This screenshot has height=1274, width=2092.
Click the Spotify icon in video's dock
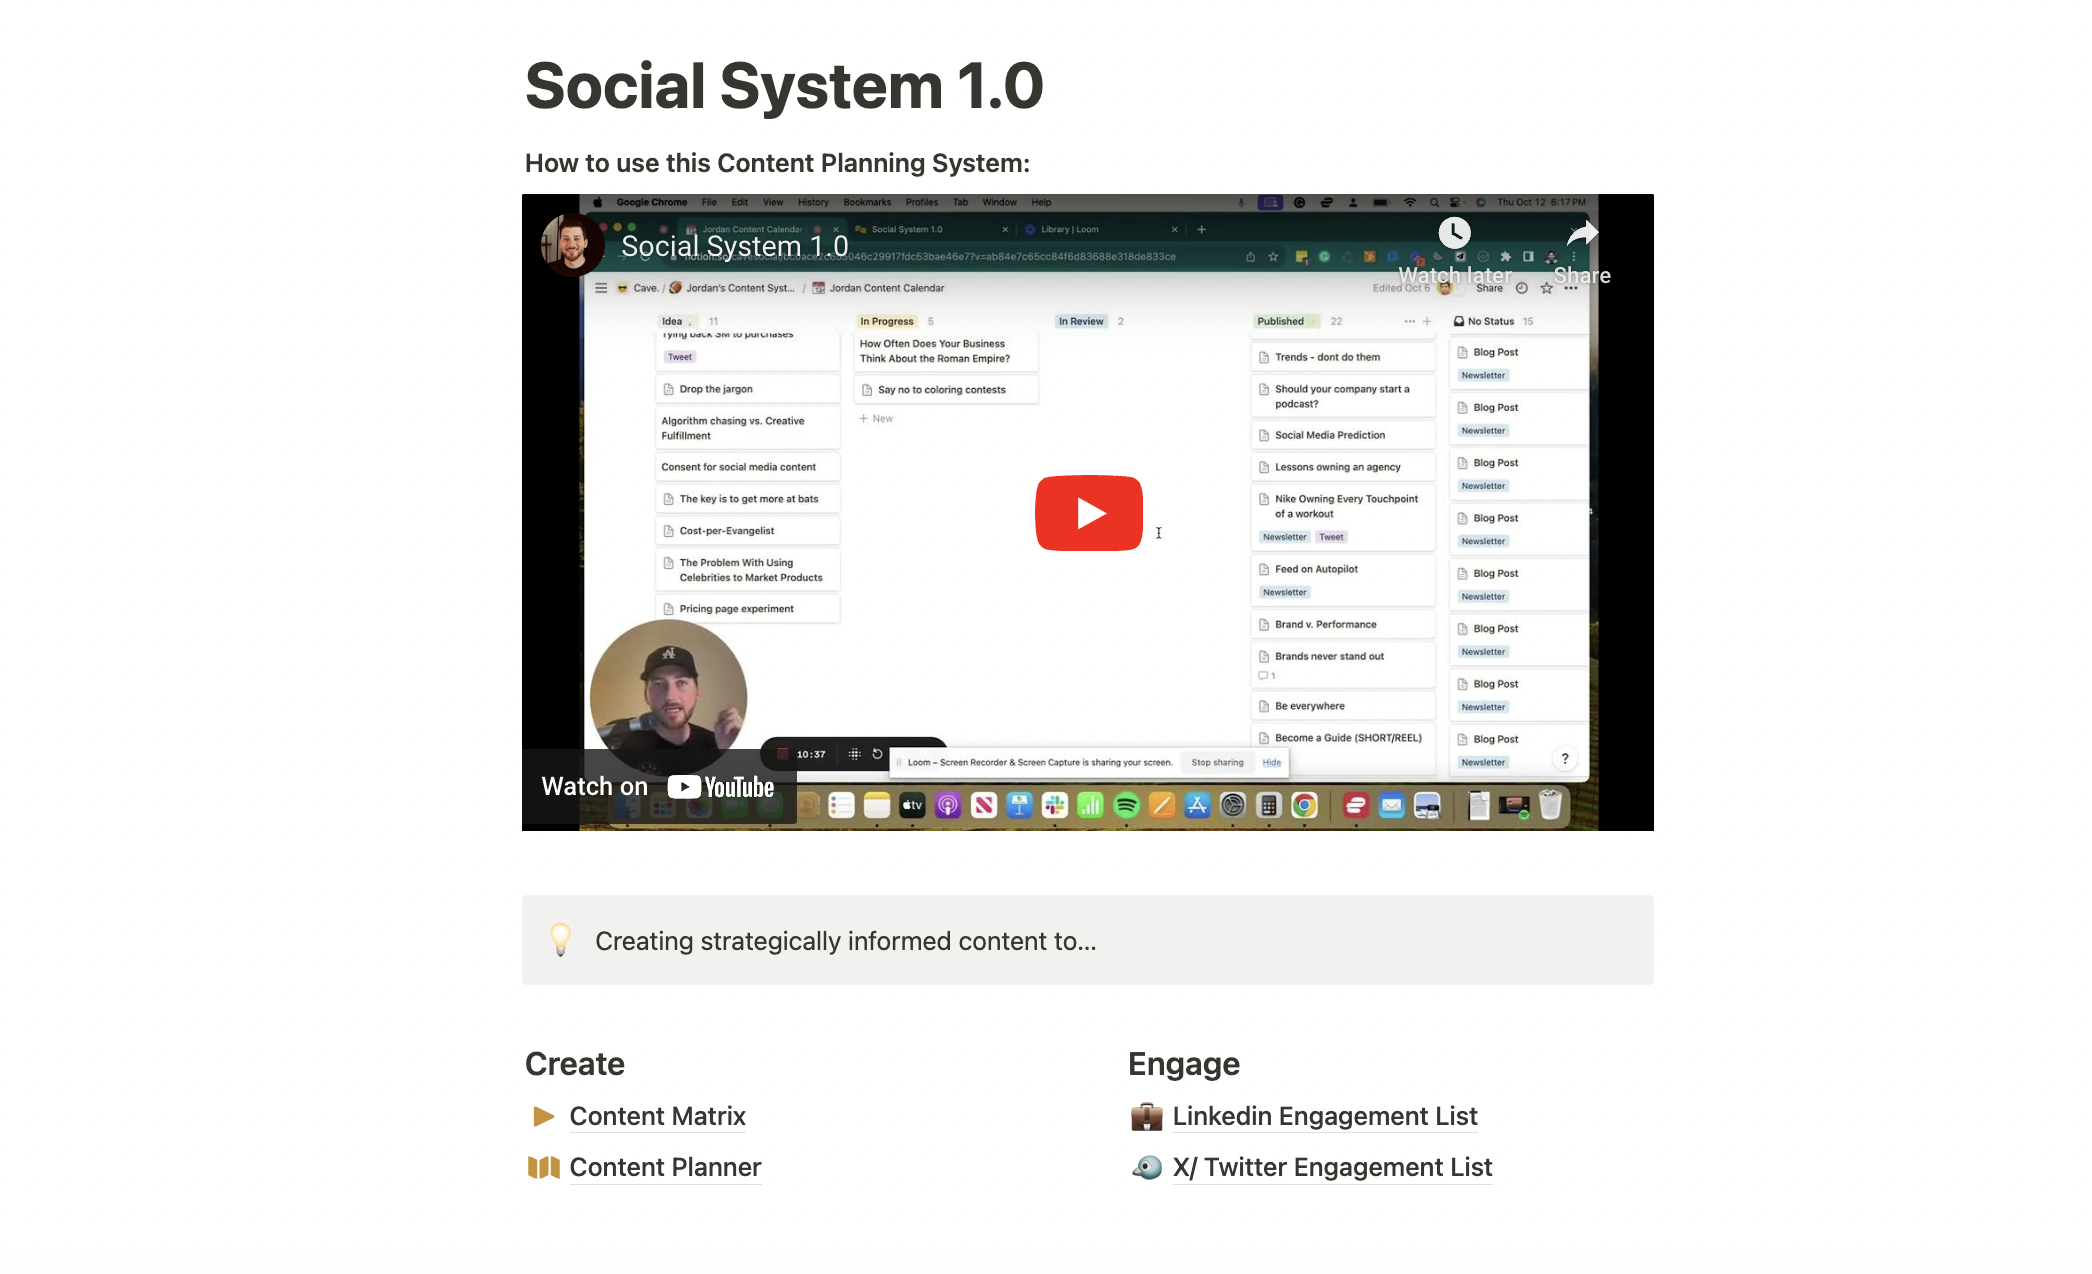(1126, 805)
